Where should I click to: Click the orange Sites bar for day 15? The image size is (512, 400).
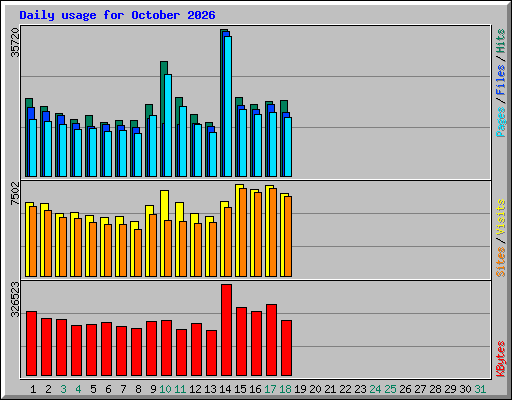243,232
